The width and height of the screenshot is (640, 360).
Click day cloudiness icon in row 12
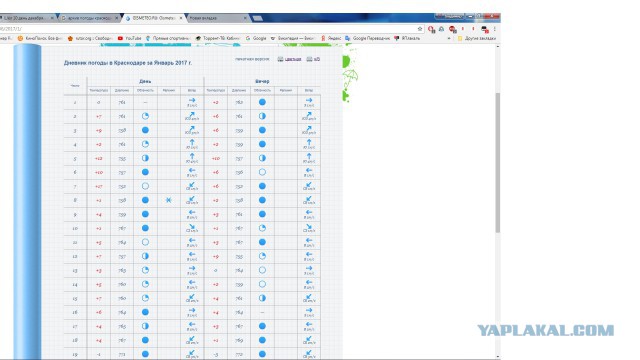[x=145, y=256]
